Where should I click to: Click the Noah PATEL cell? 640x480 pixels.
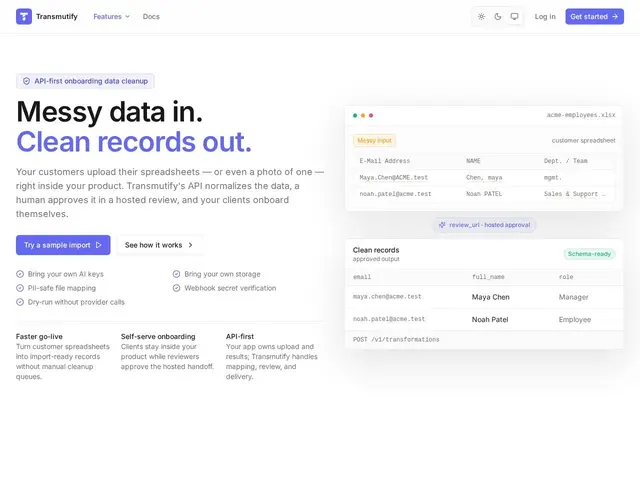tap(484, 194)
